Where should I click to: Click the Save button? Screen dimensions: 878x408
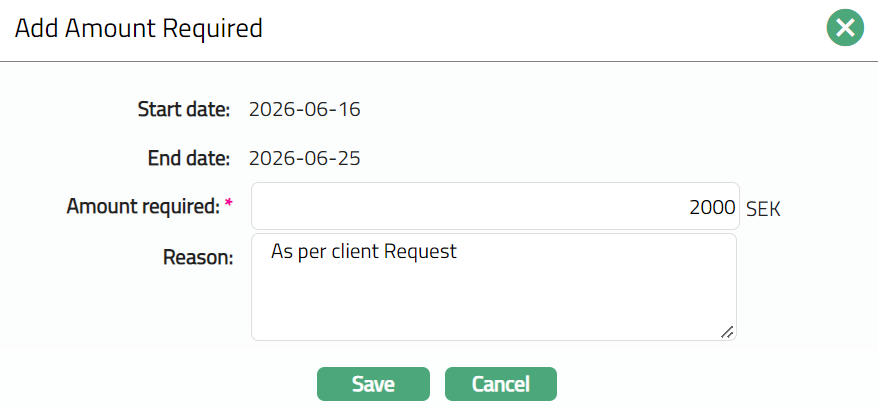point(373,384)
